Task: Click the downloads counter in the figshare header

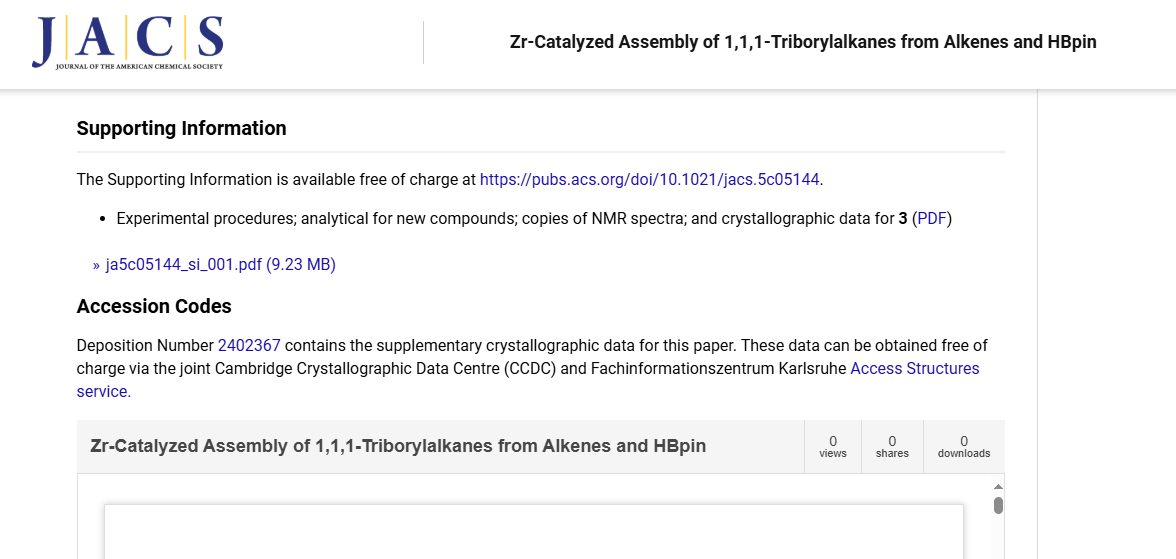Action: pyautogui.click(x=964, y=446)
